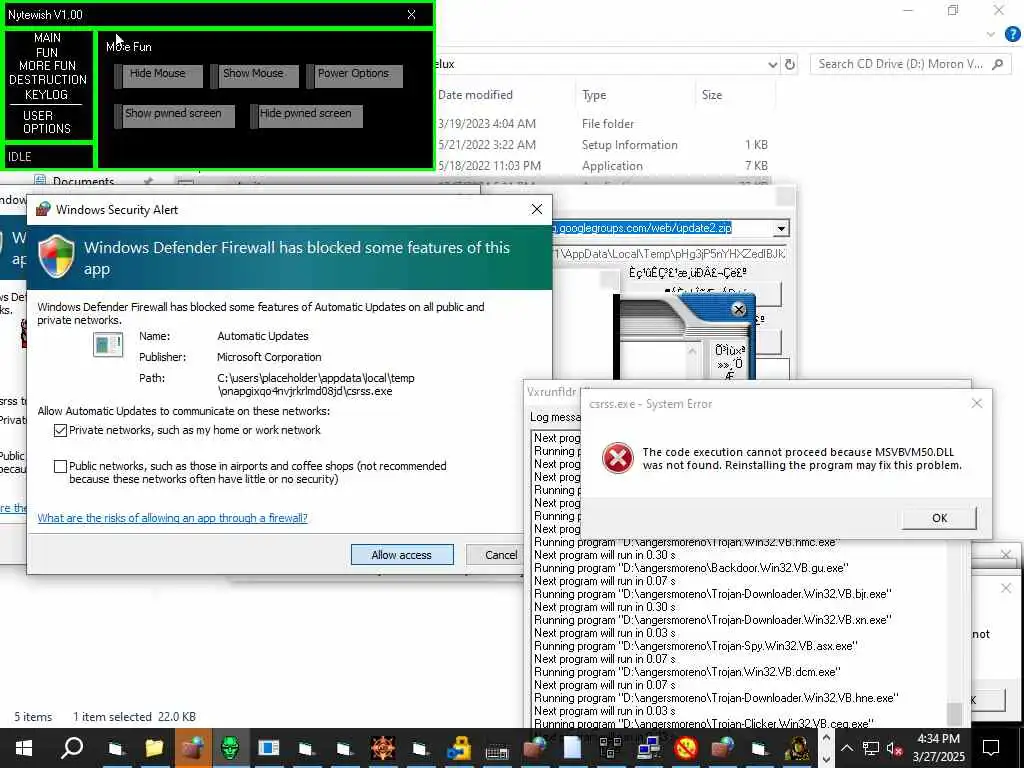Select MAIN in Nytewish menu
Viewport: 1024px width, 768px height.
47,38
